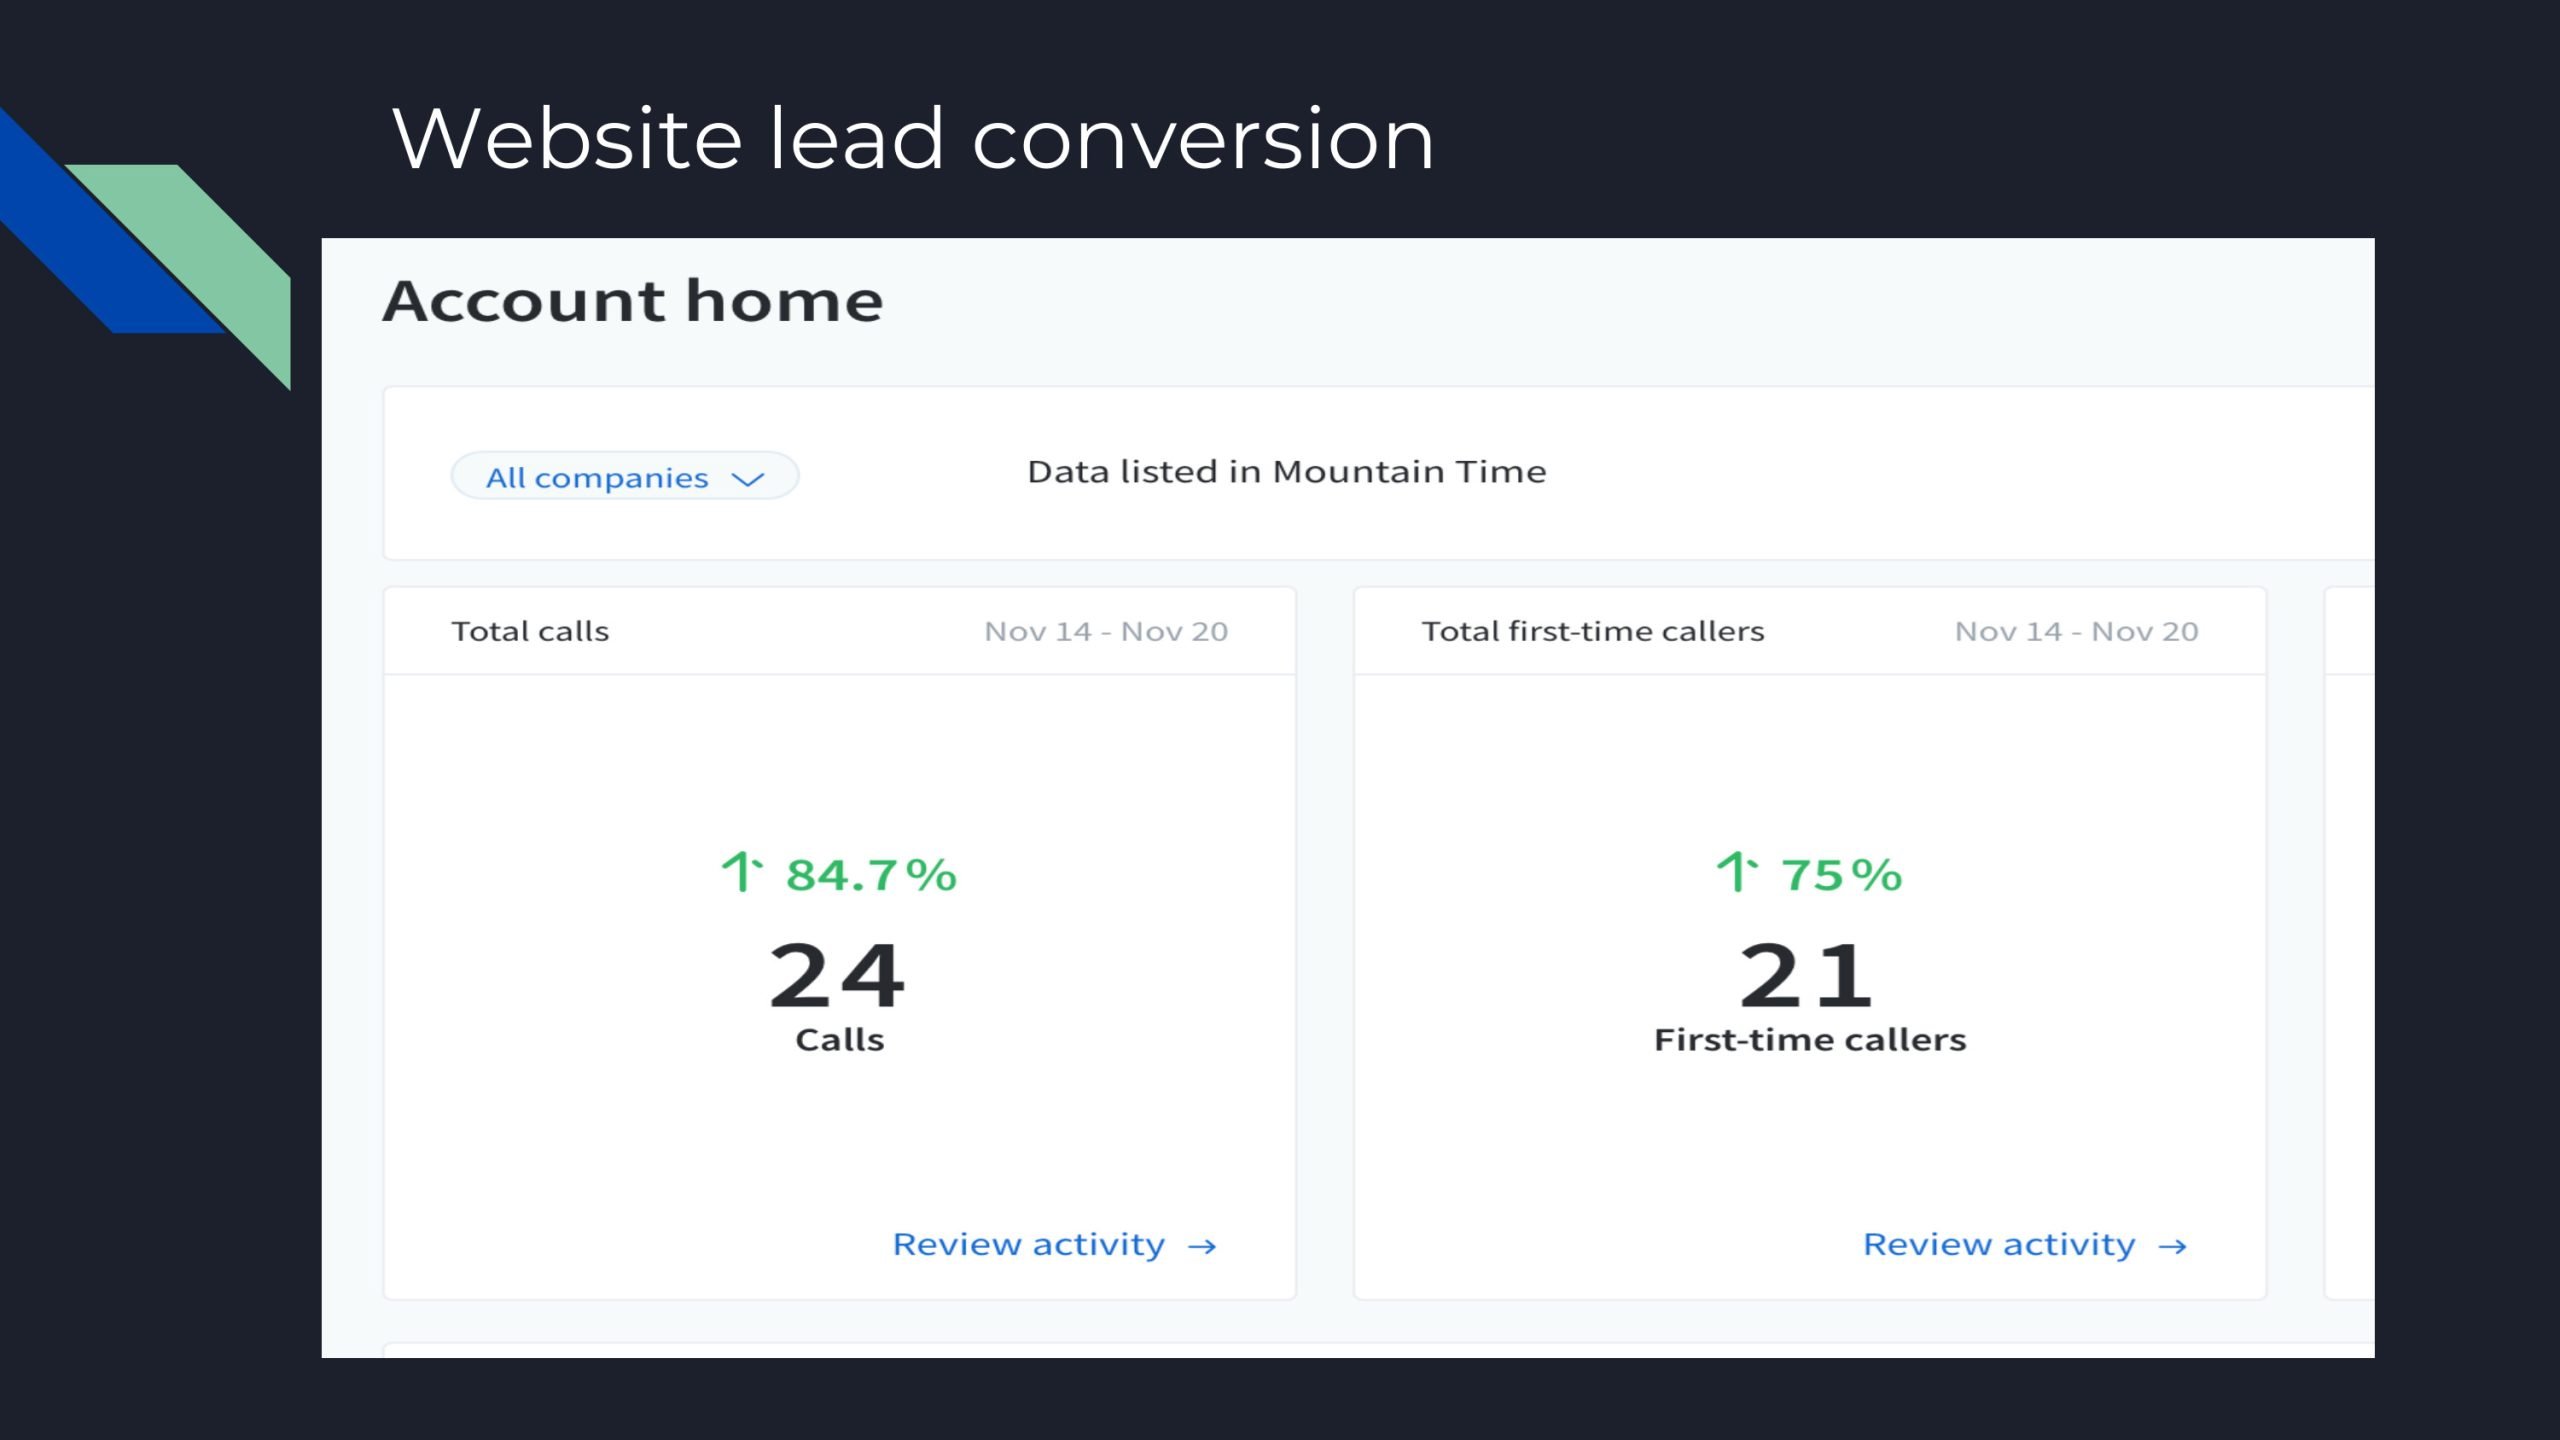2560x1440 pixels.
Task: Click Nov 14 - Nov 20 date on first-time callers
Action: pyautogui.click(x=2076, y=632)
